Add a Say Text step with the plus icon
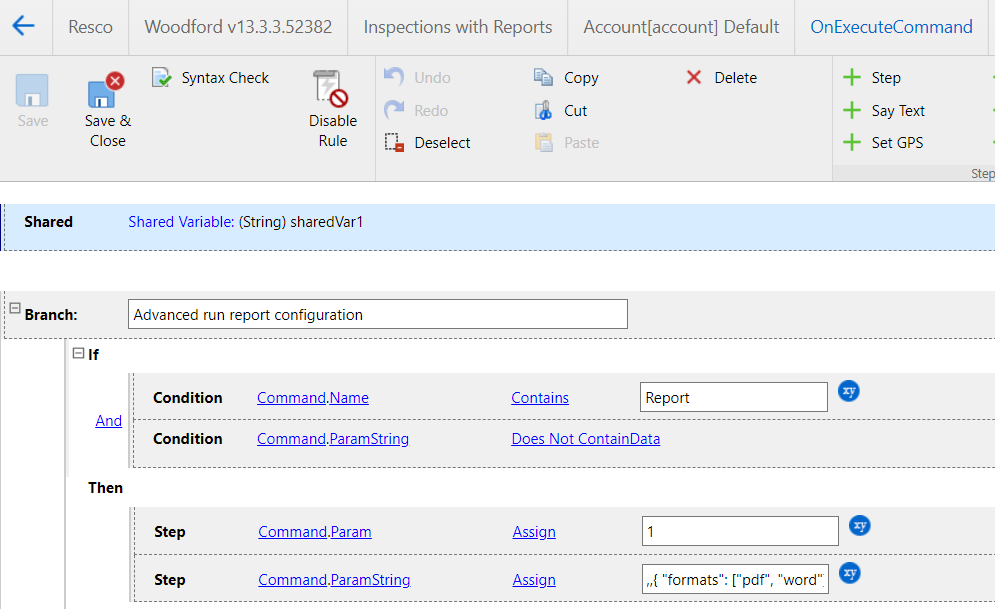The width and height of the screenshot is (995, 609). click(852, 110)
